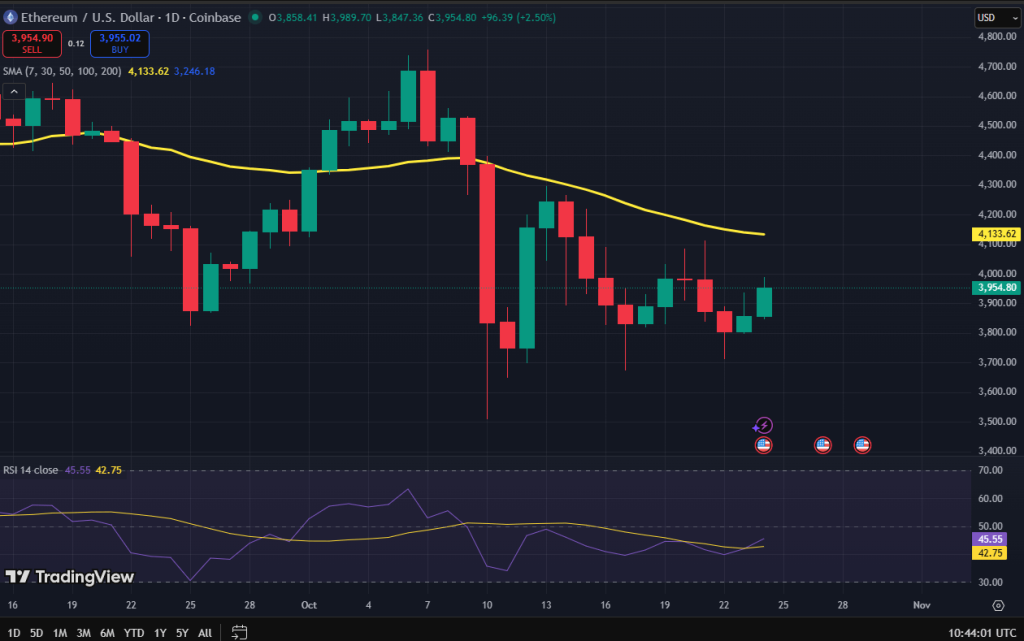Click the purple lightning AI icon
Image resolution: width=1024 pixels, height=641 pixels.
click(x=763, y=425)
